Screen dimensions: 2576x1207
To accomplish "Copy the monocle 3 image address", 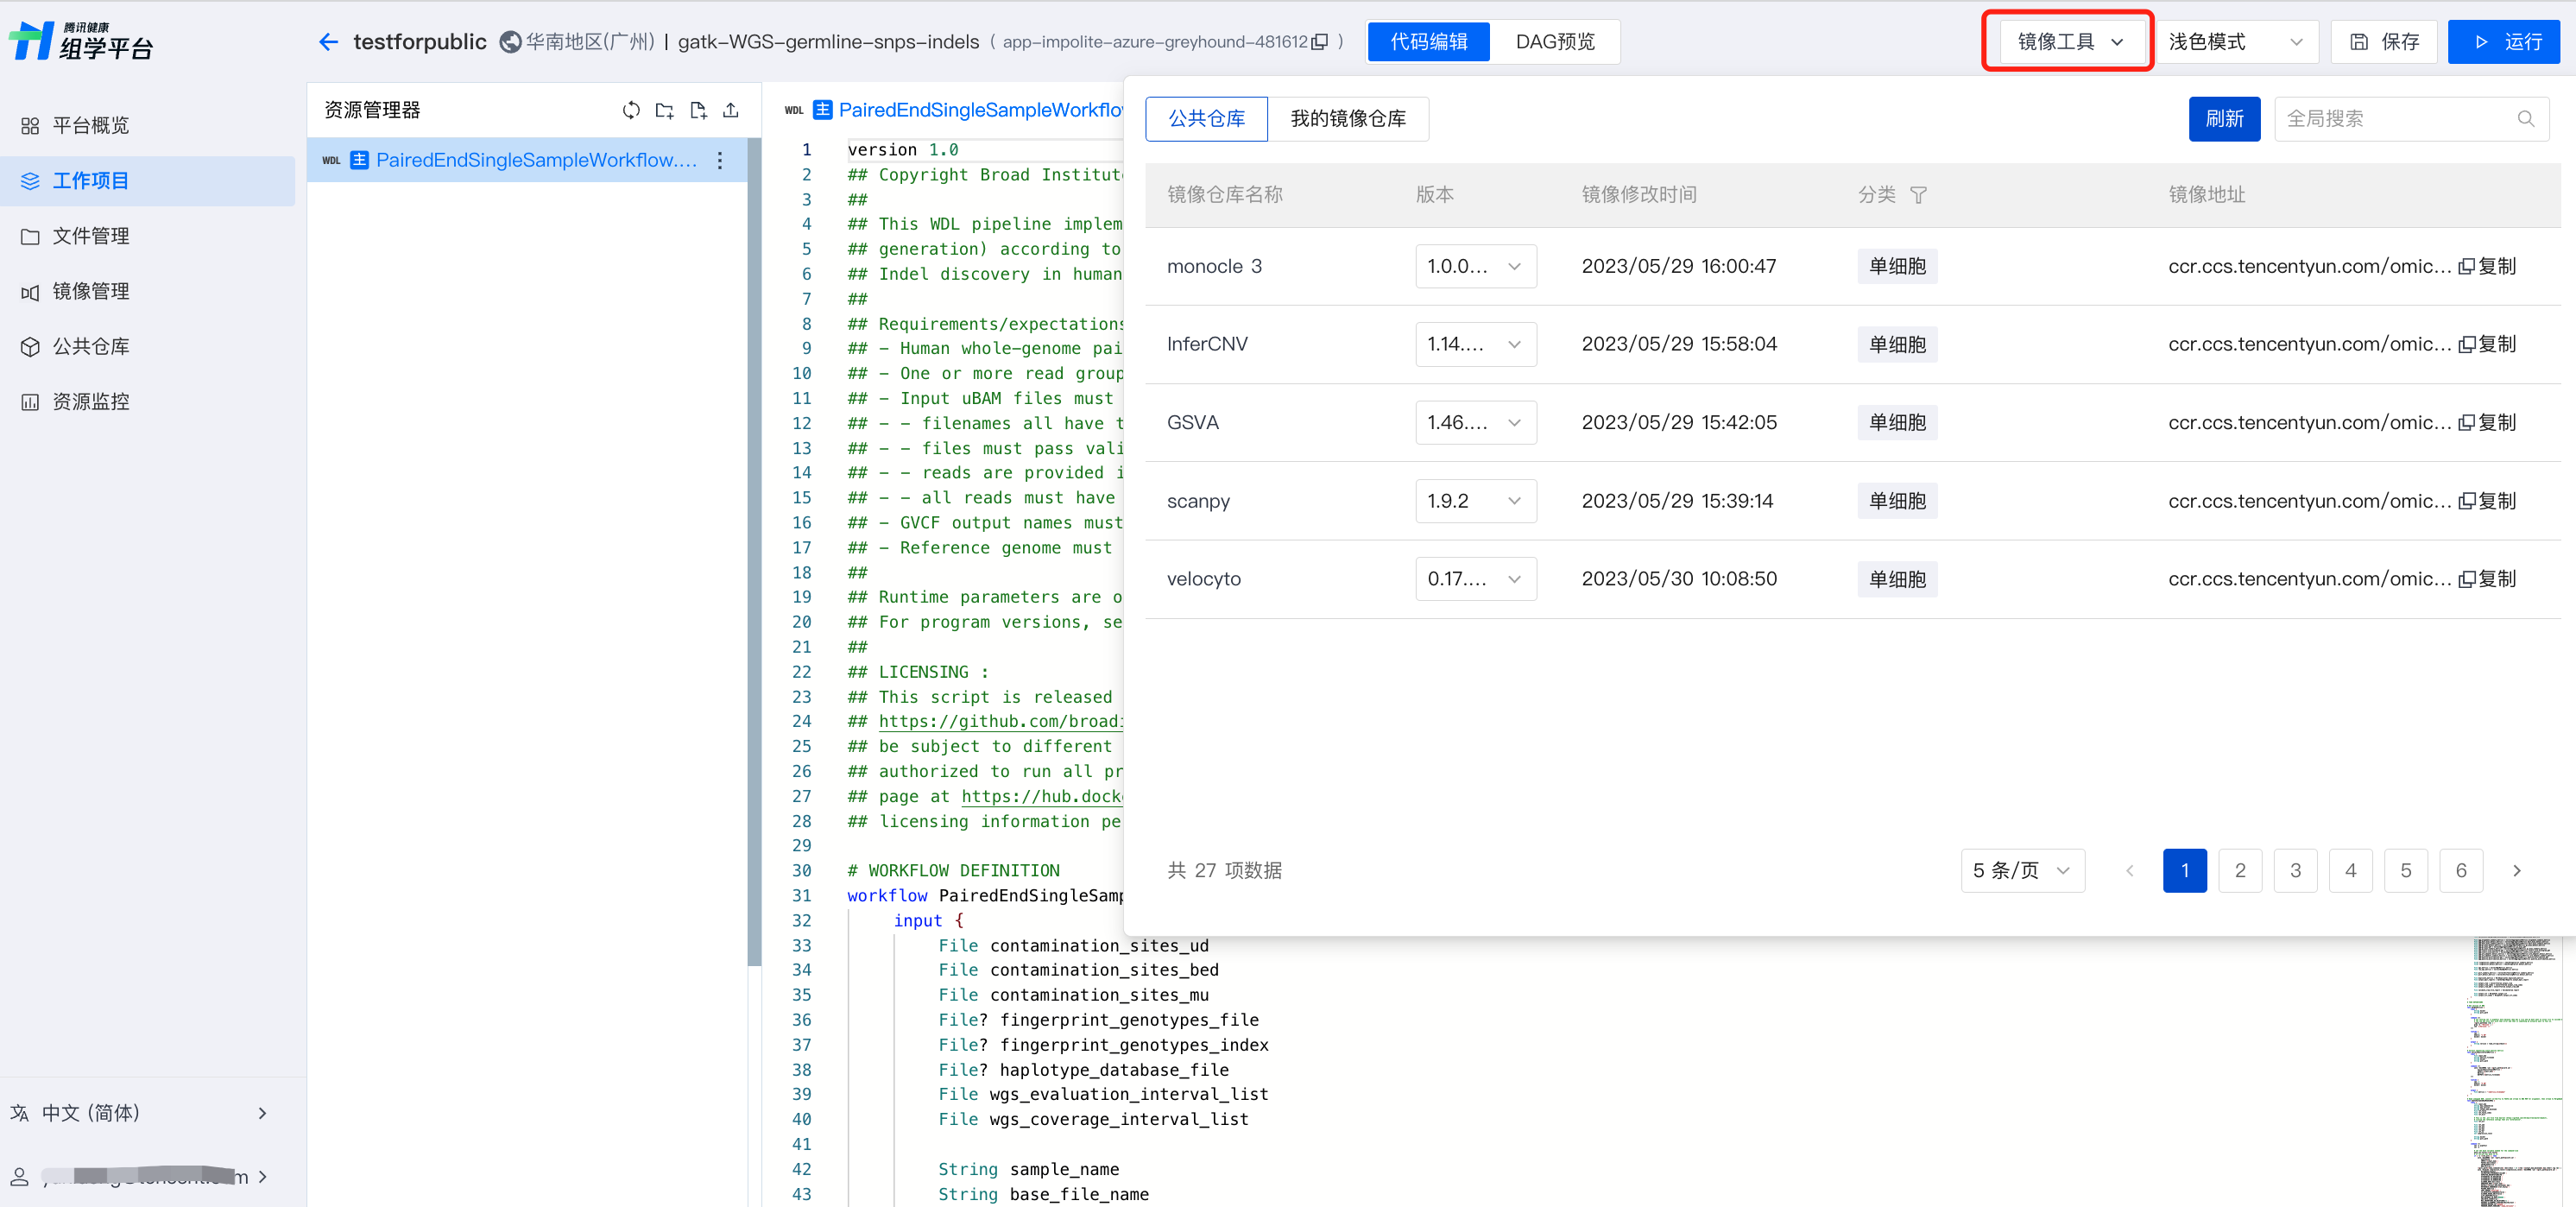I will tap(2487, 266).
